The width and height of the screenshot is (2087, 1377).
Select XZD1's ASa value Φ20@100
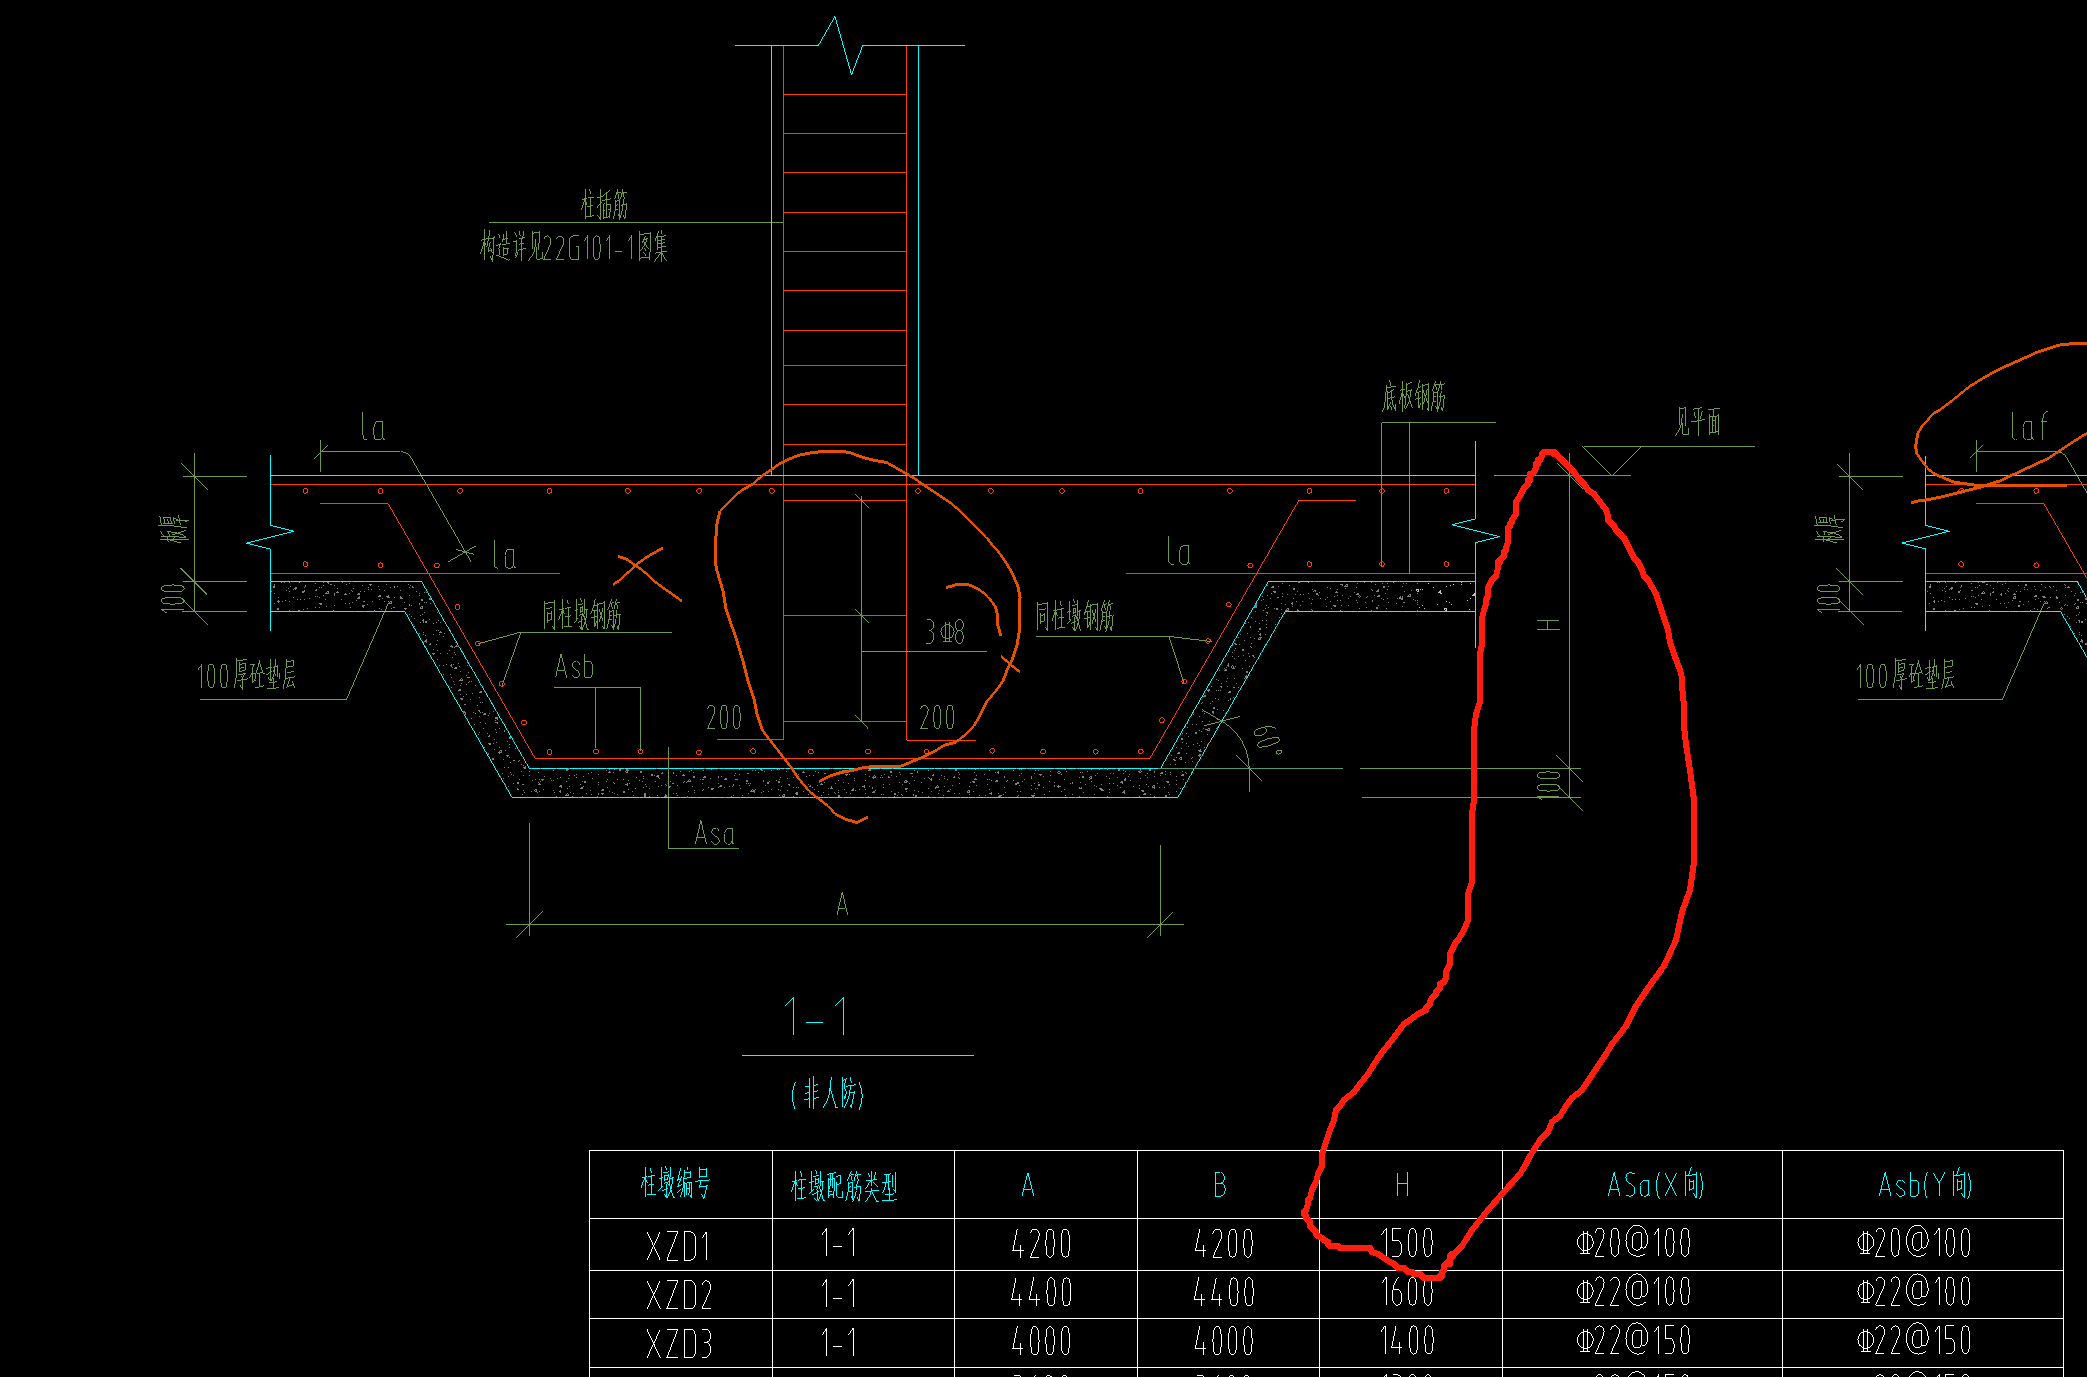pyautogui.click(x=1634, y=1243)
